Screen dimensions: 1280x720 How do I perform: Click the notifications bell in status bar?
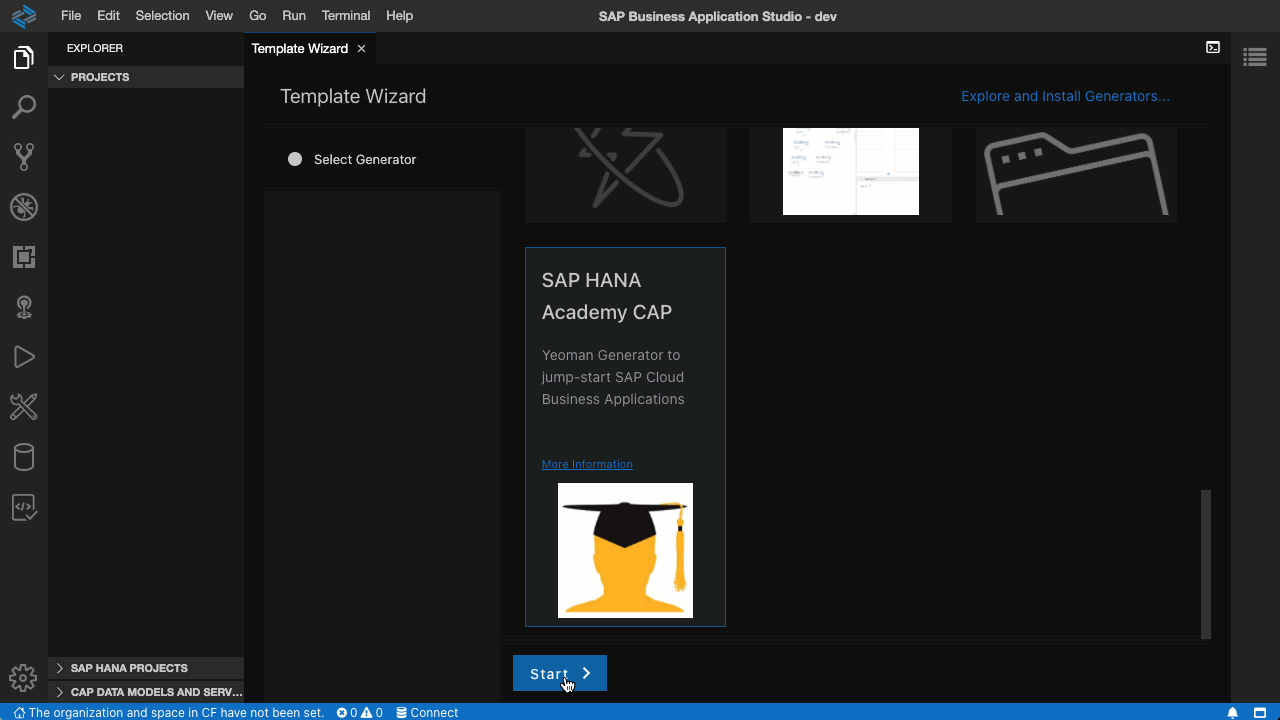[1233, 713]
